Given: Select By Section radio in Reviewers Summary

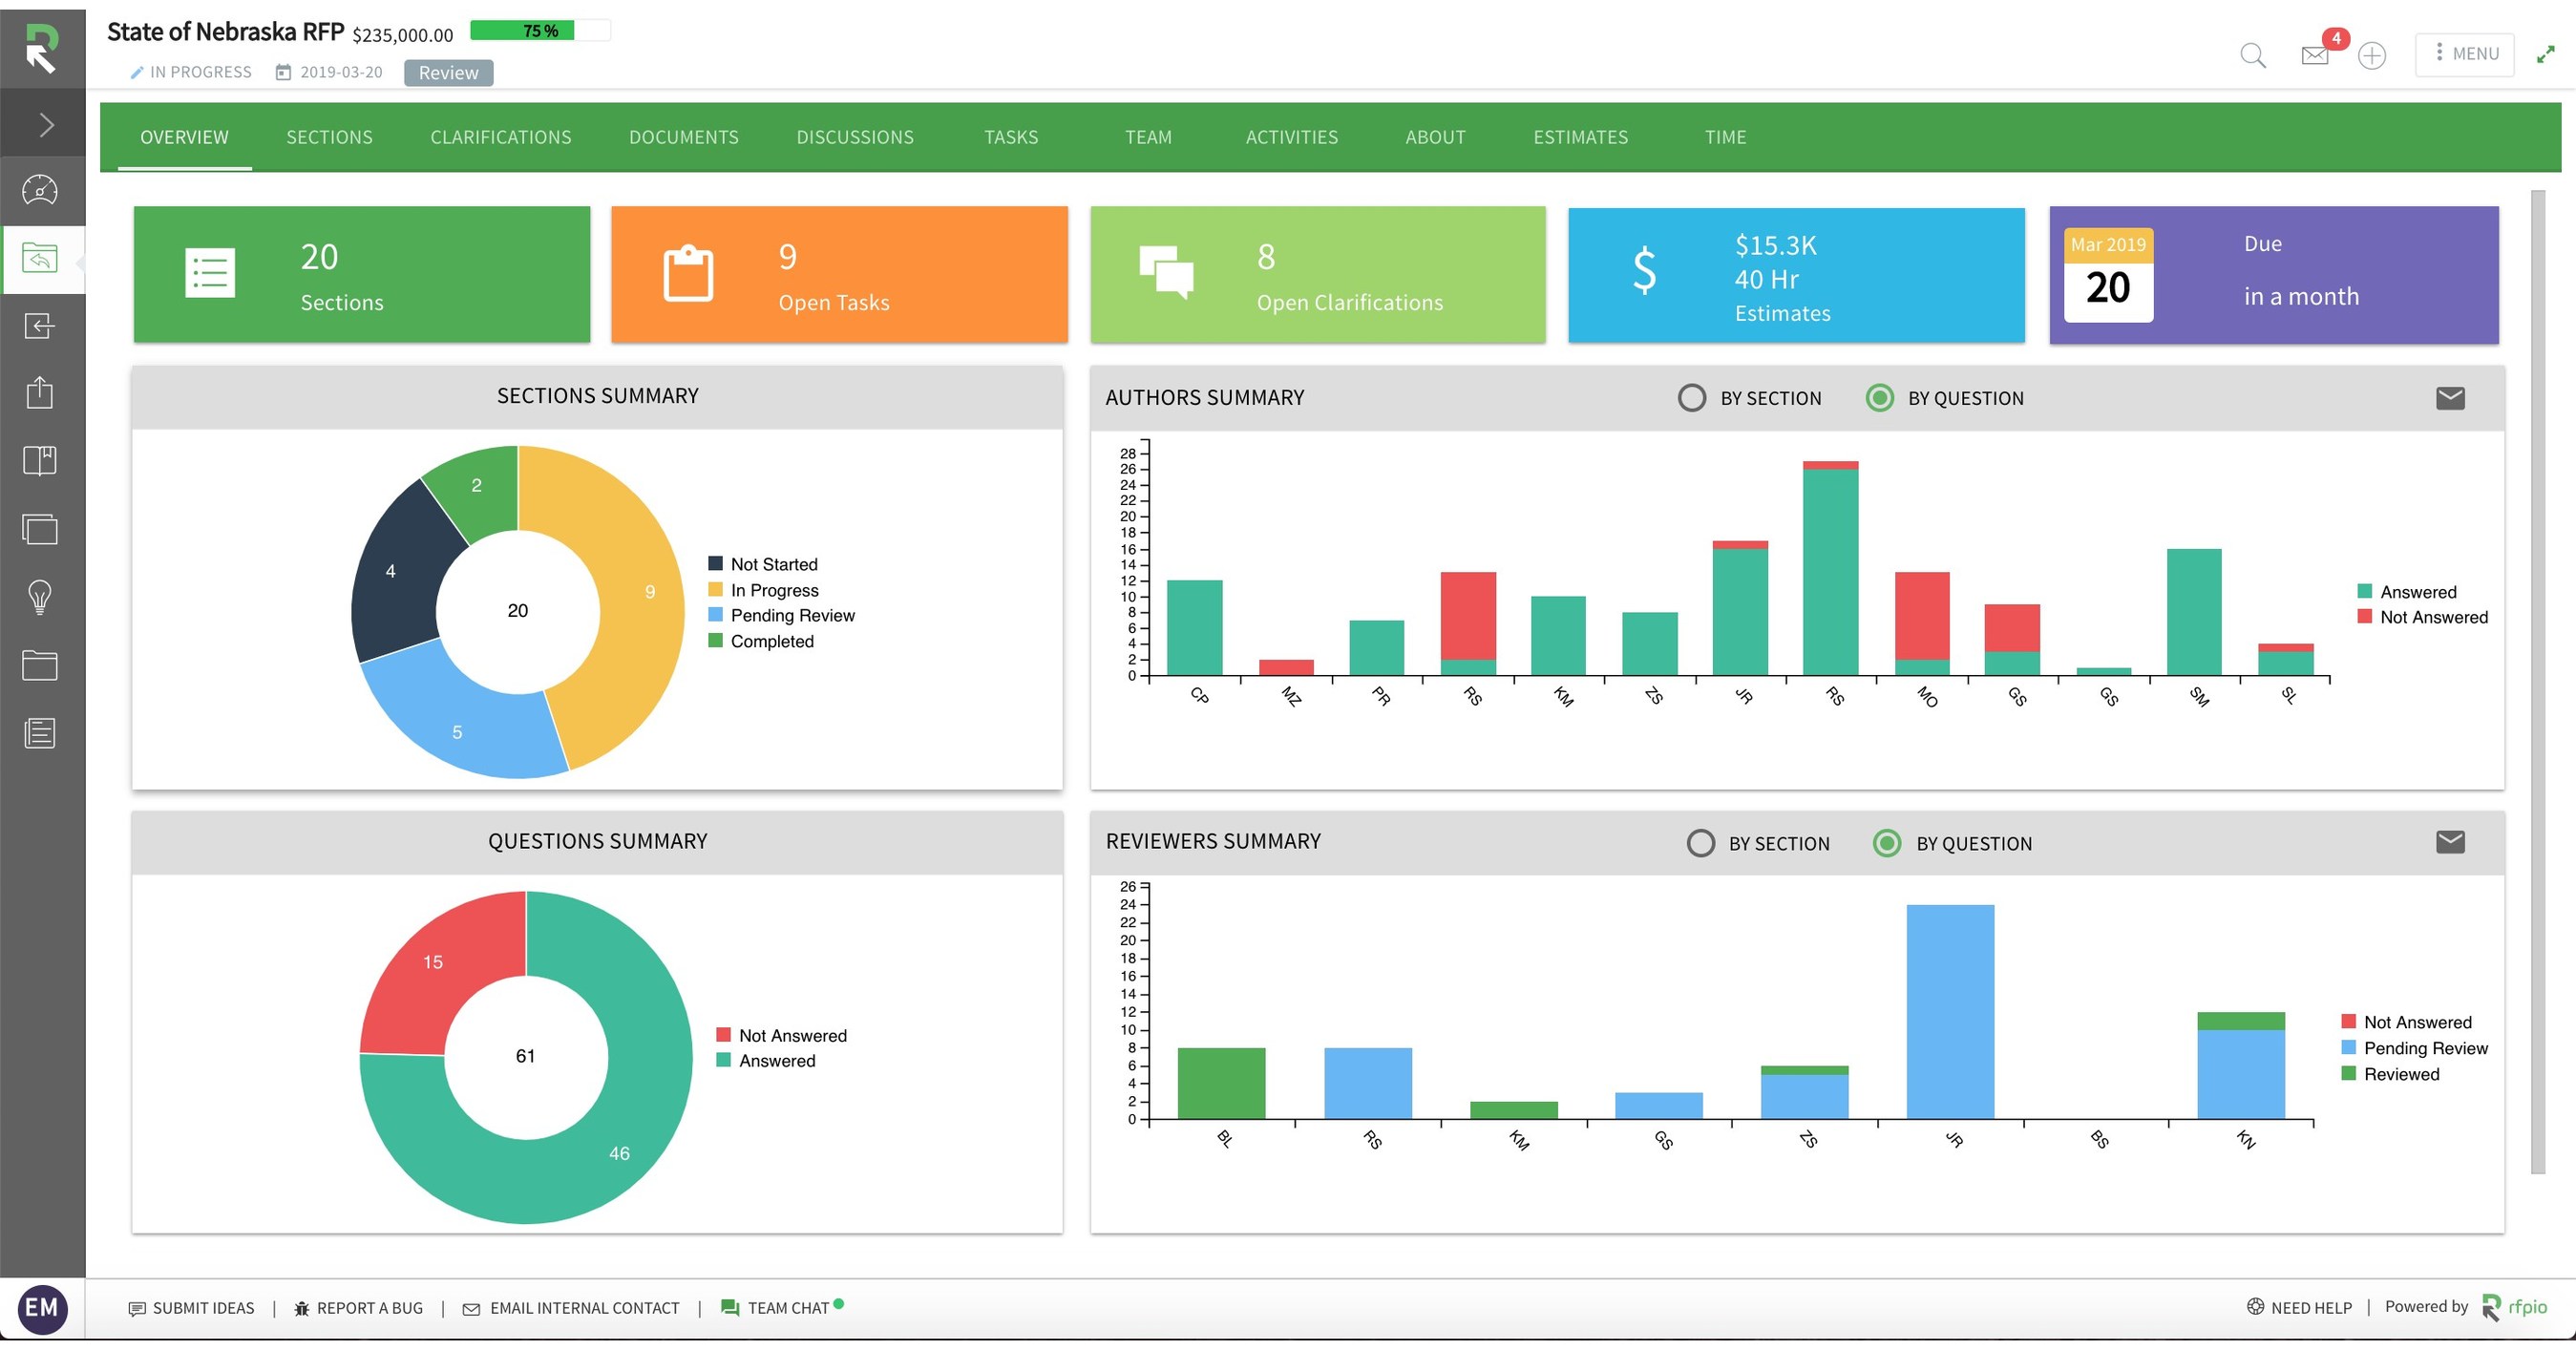Looking at the screenshot, I should click(1701, 843).
